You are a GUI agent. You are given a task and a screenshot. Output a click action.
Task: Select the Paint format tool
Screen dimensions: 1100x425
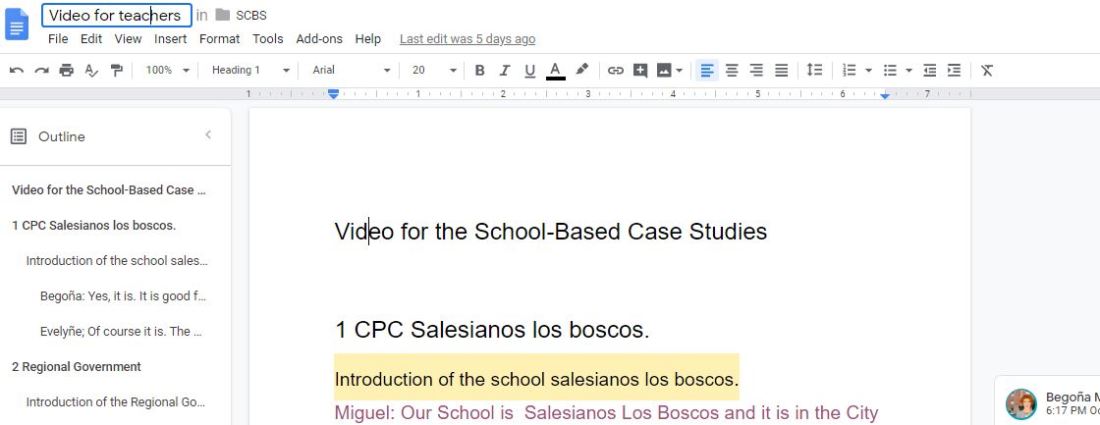[x=116, y=70]
